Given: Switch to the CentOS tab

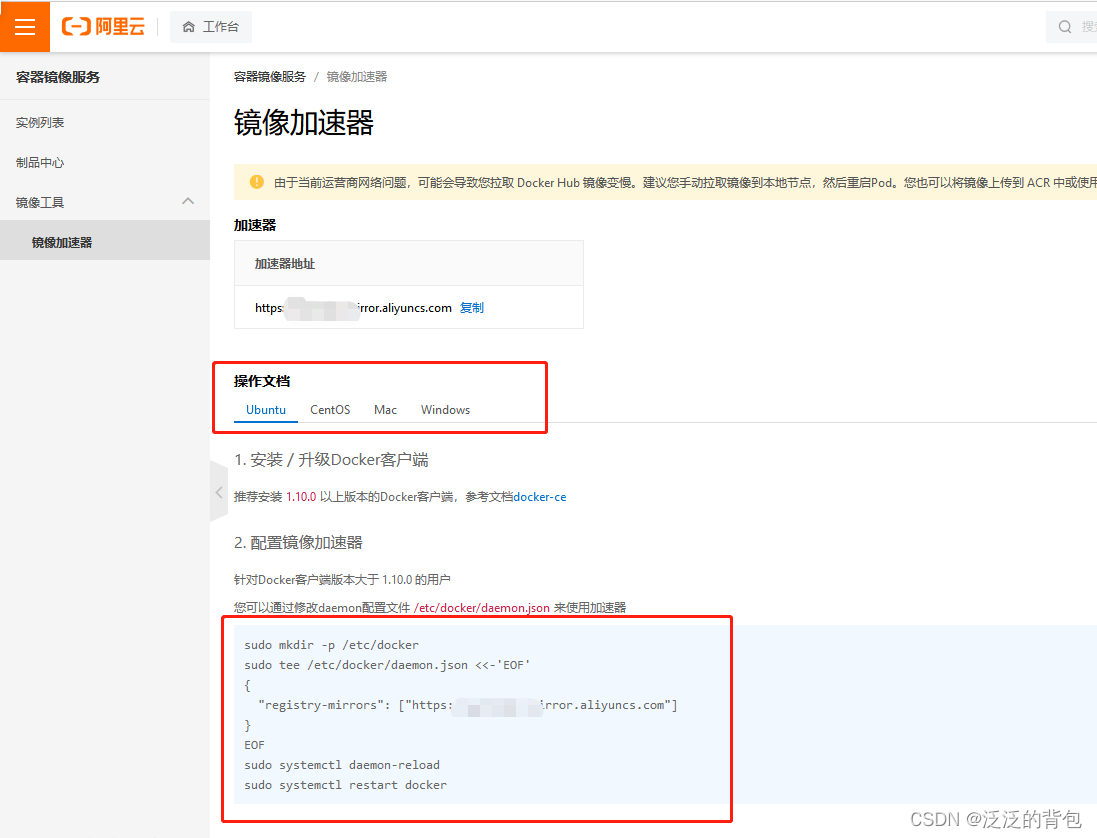Looking at the screenshot, I should point(330,409).
